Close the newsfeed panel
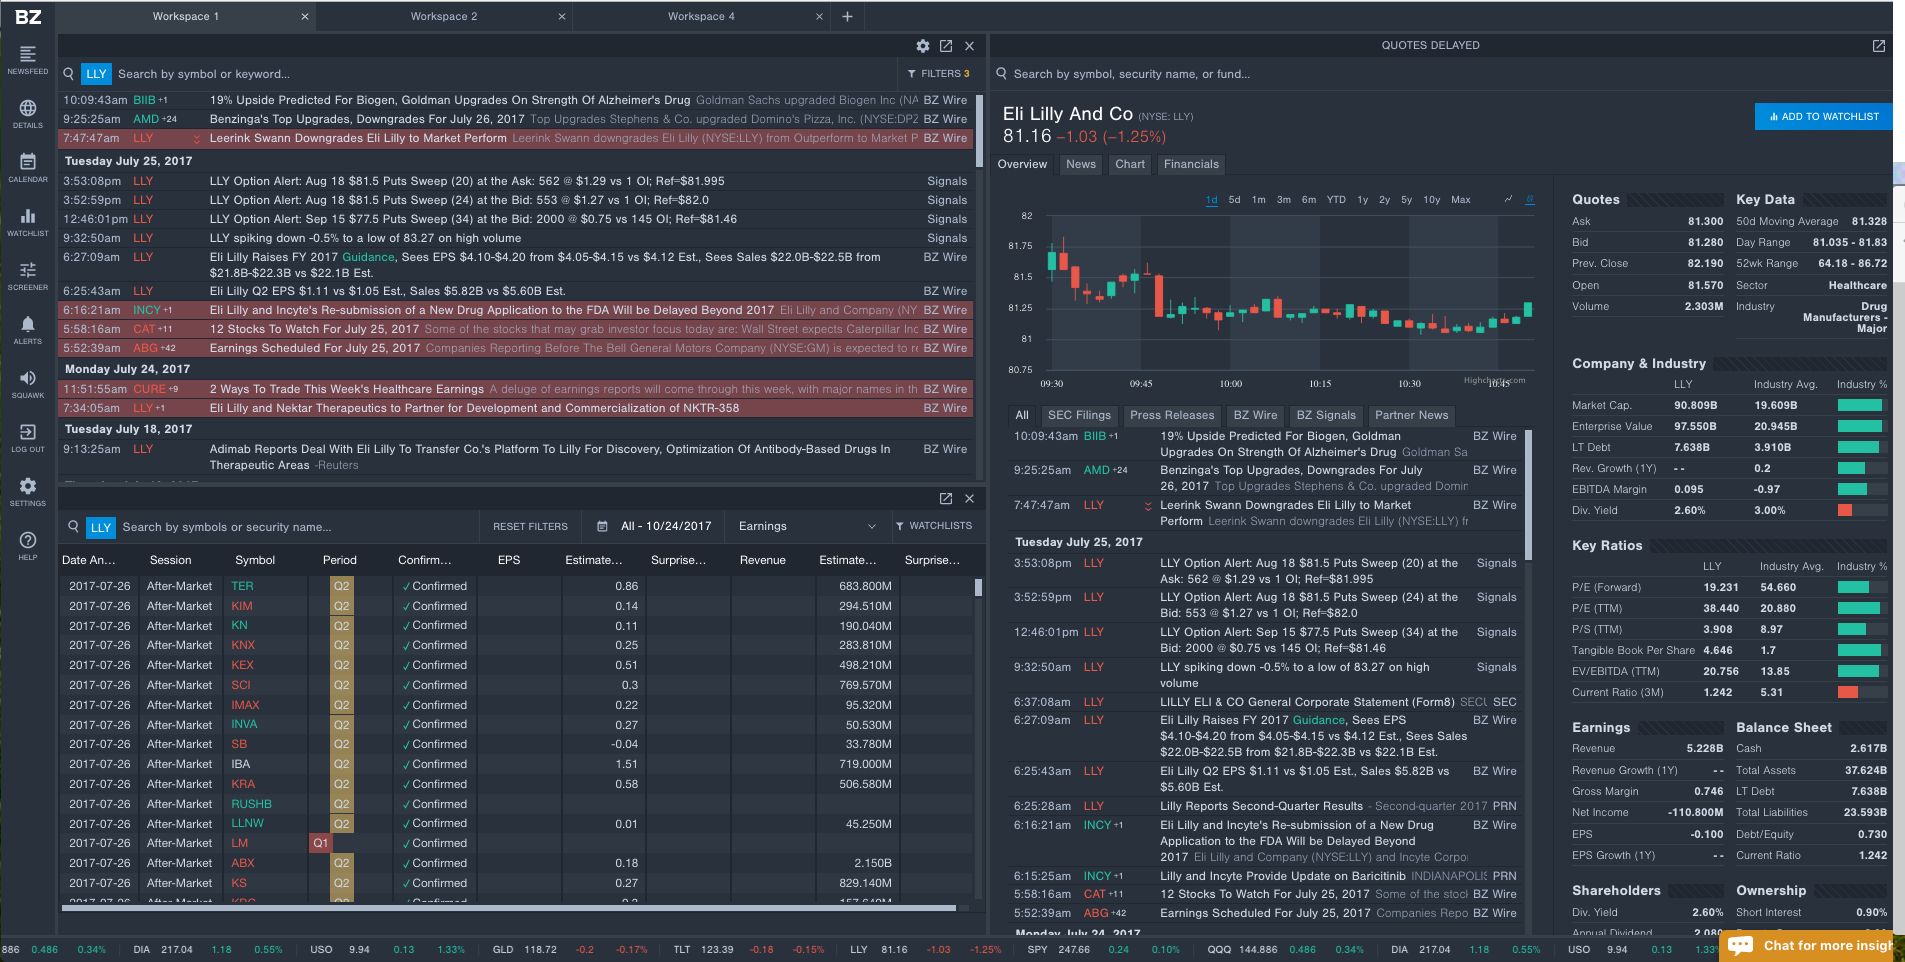 [x=969, y=46]
